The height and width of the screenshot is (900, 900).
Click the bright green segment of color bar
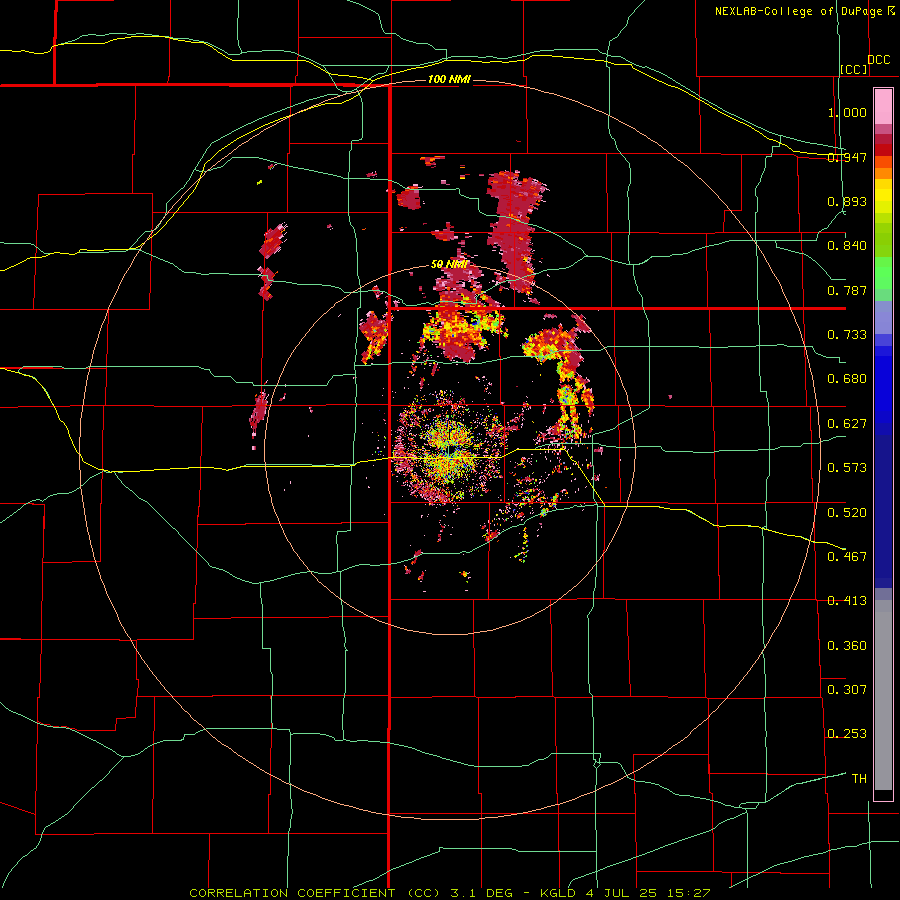pyautogui.click(x=883, y=273)
